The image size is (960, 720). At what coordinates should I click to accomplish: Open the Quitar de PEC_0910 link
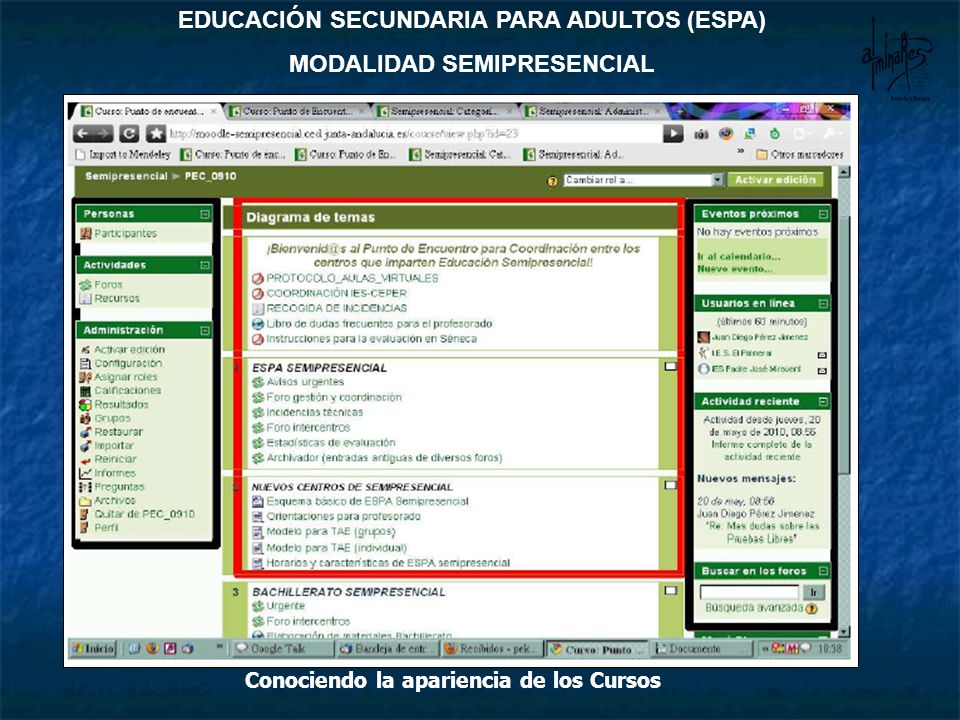pos(144,514)
